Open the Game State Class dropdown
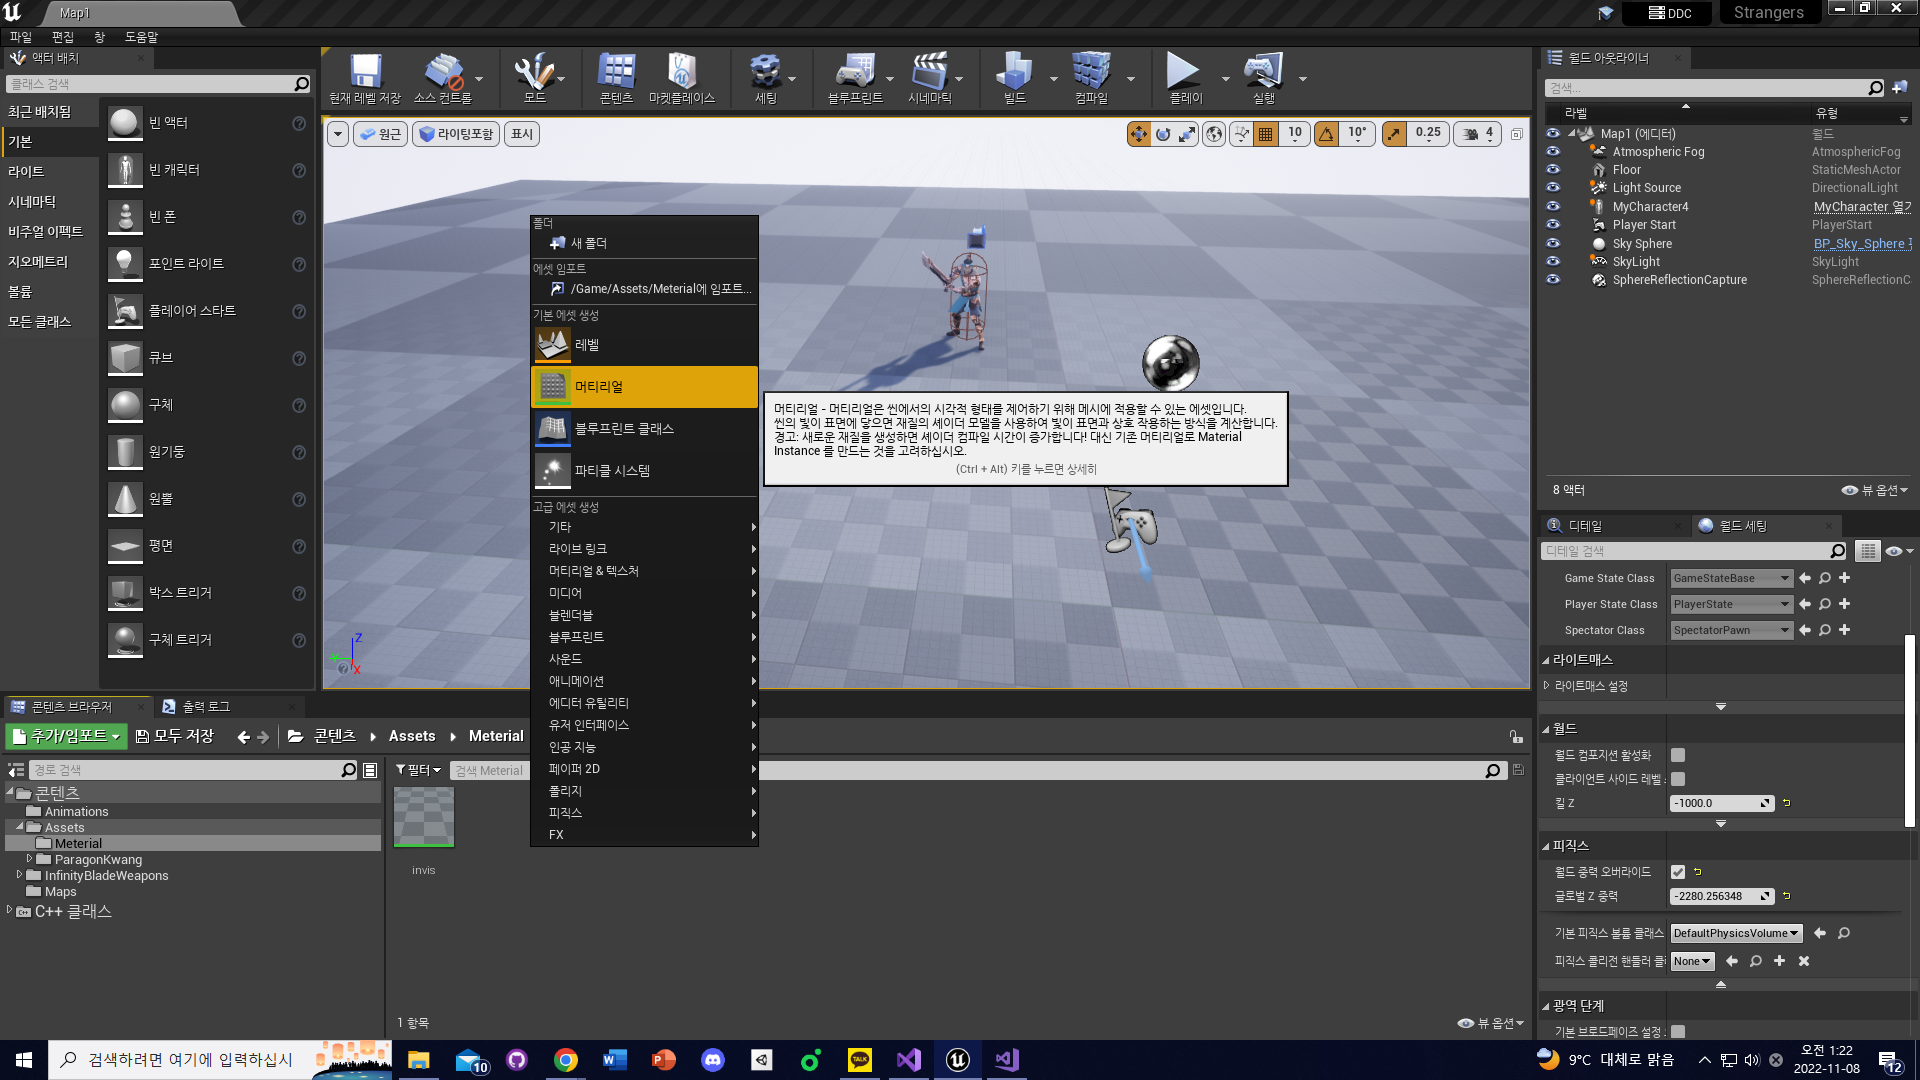 pyautogui.click(x=1732, y=578)
